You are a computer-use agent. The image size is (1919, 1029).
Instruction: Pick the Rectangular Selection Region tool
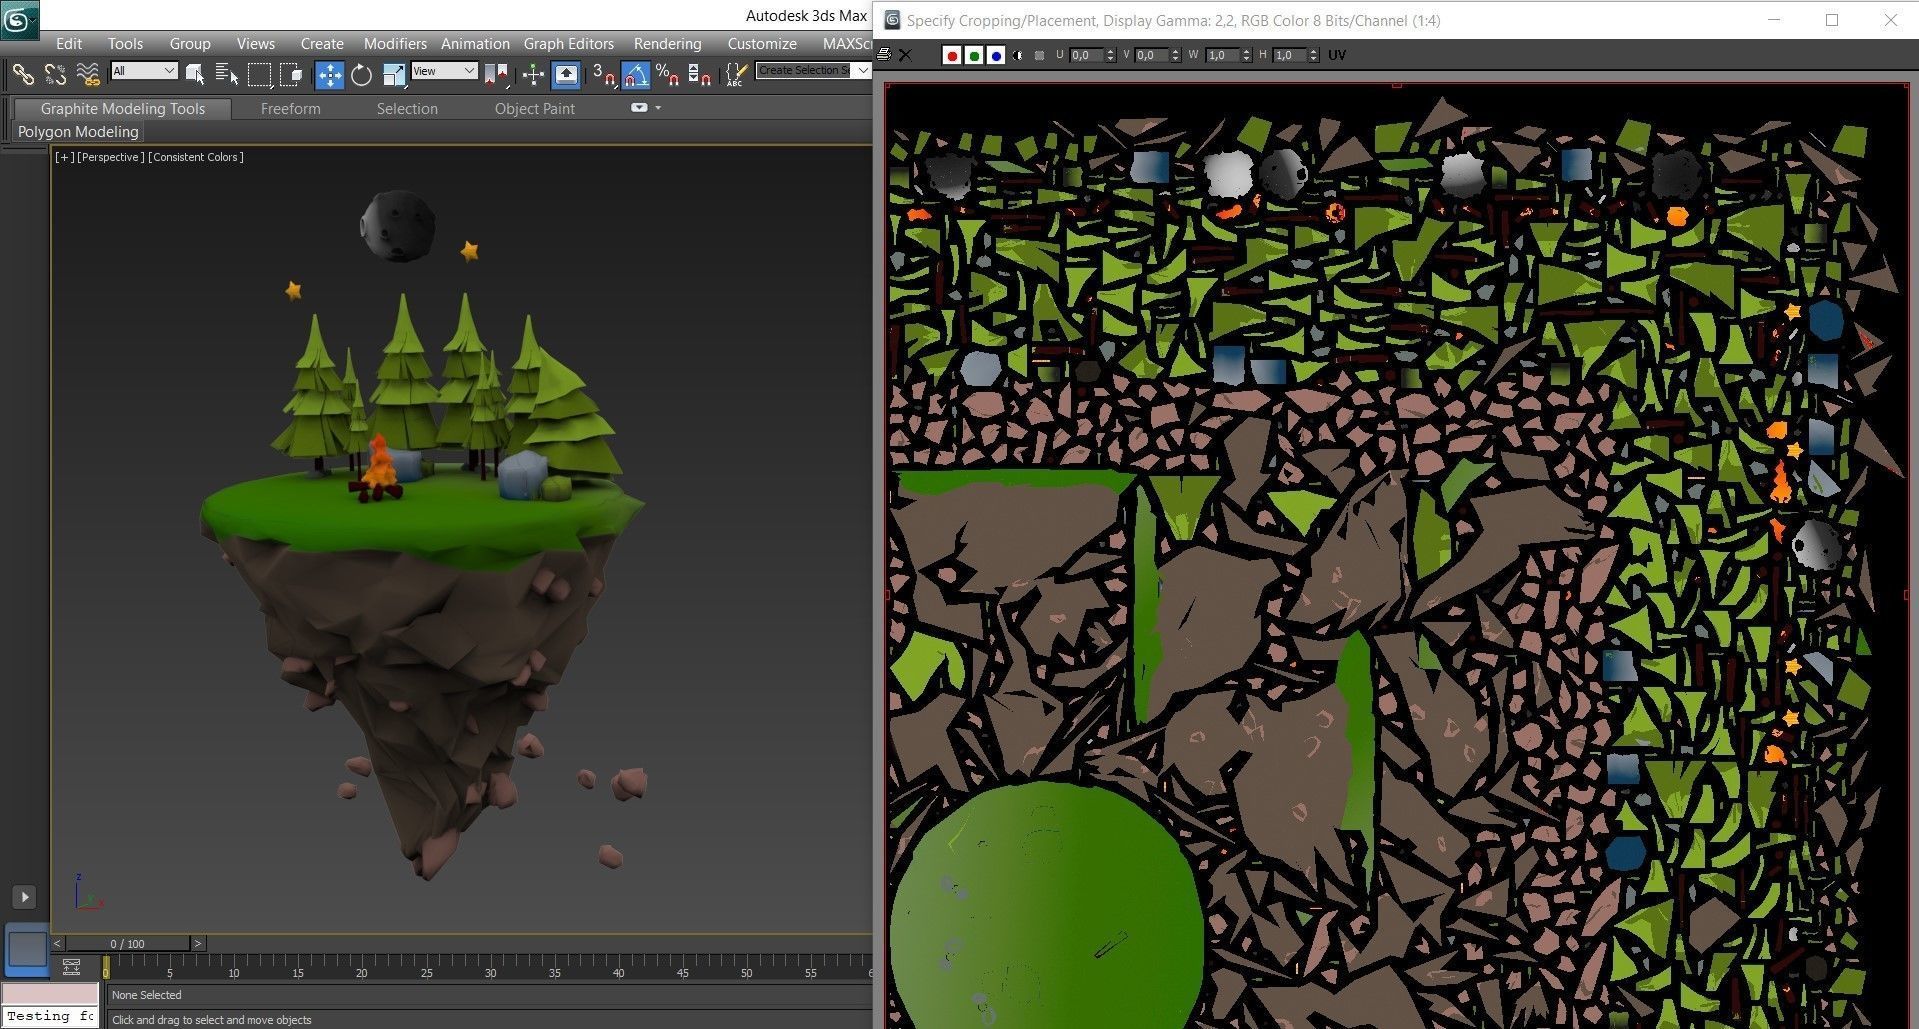pos(259,74)
